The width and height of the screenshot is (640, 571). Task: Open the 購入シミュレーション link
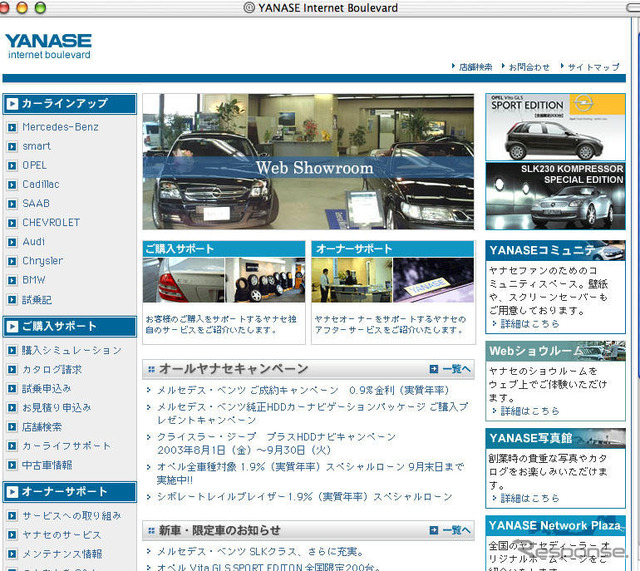tap(72, 350)
